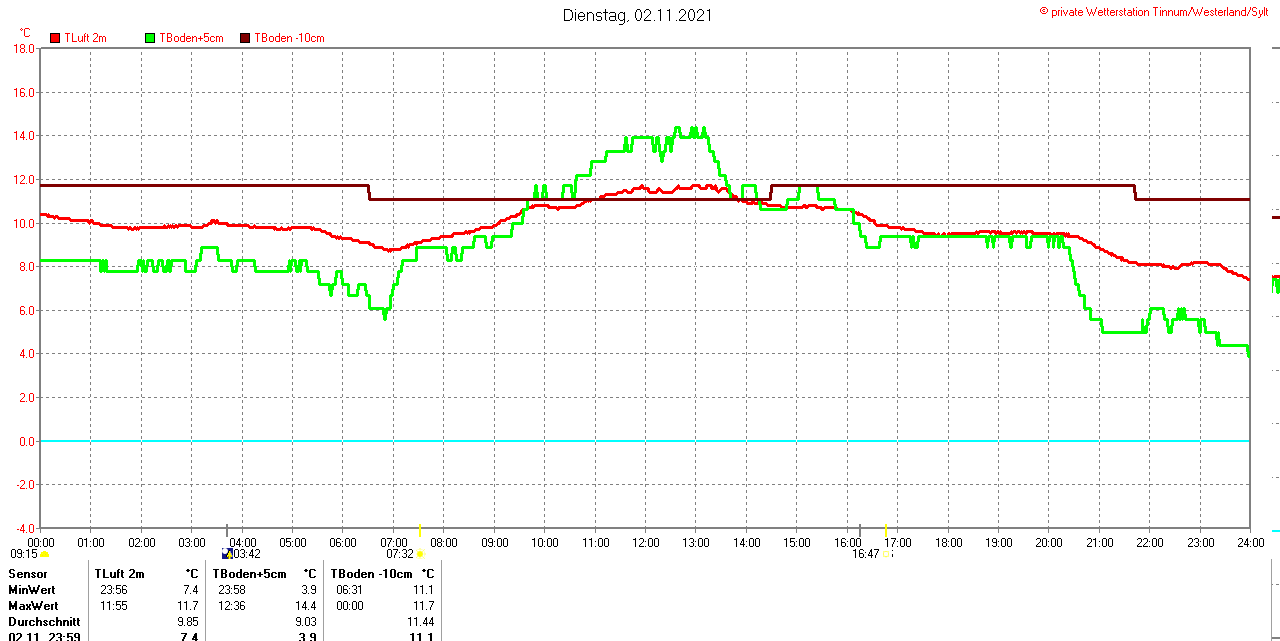Click the TLuft 2m legend label

point(85,38)
